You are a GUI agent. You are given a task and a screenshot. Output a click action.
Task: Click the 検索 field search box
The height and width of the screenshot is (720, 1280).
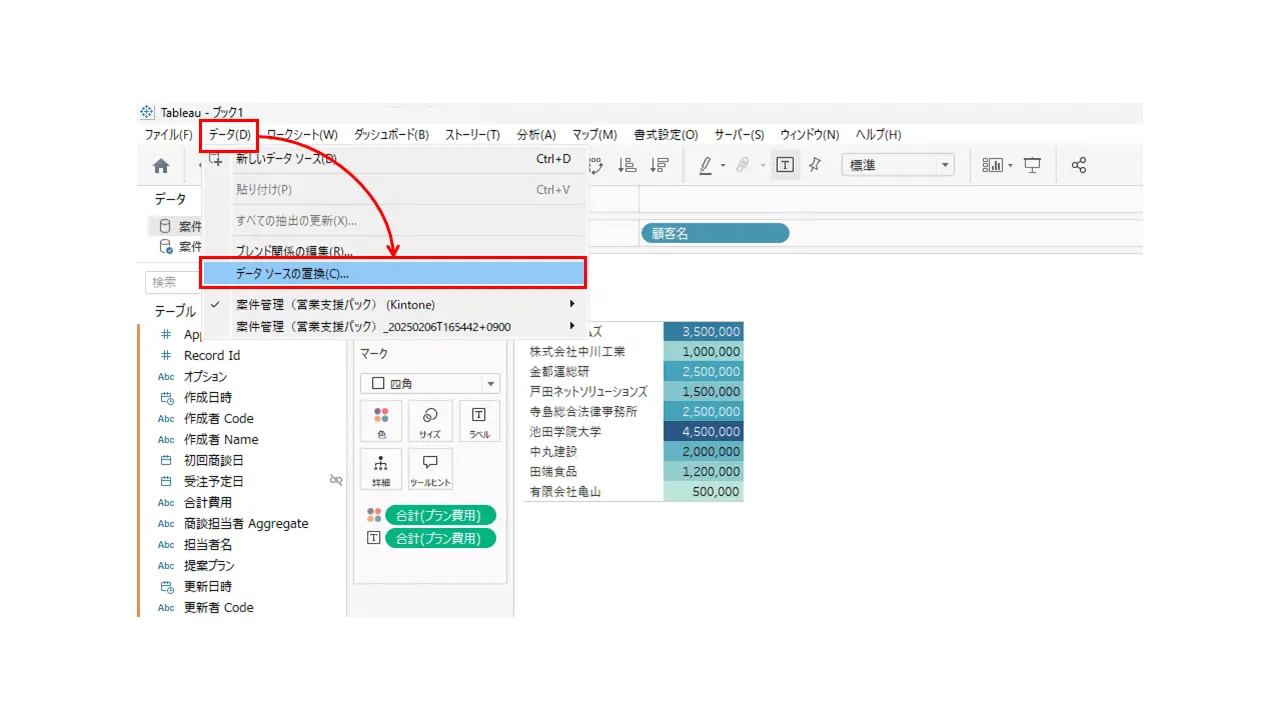coord(174,283)
